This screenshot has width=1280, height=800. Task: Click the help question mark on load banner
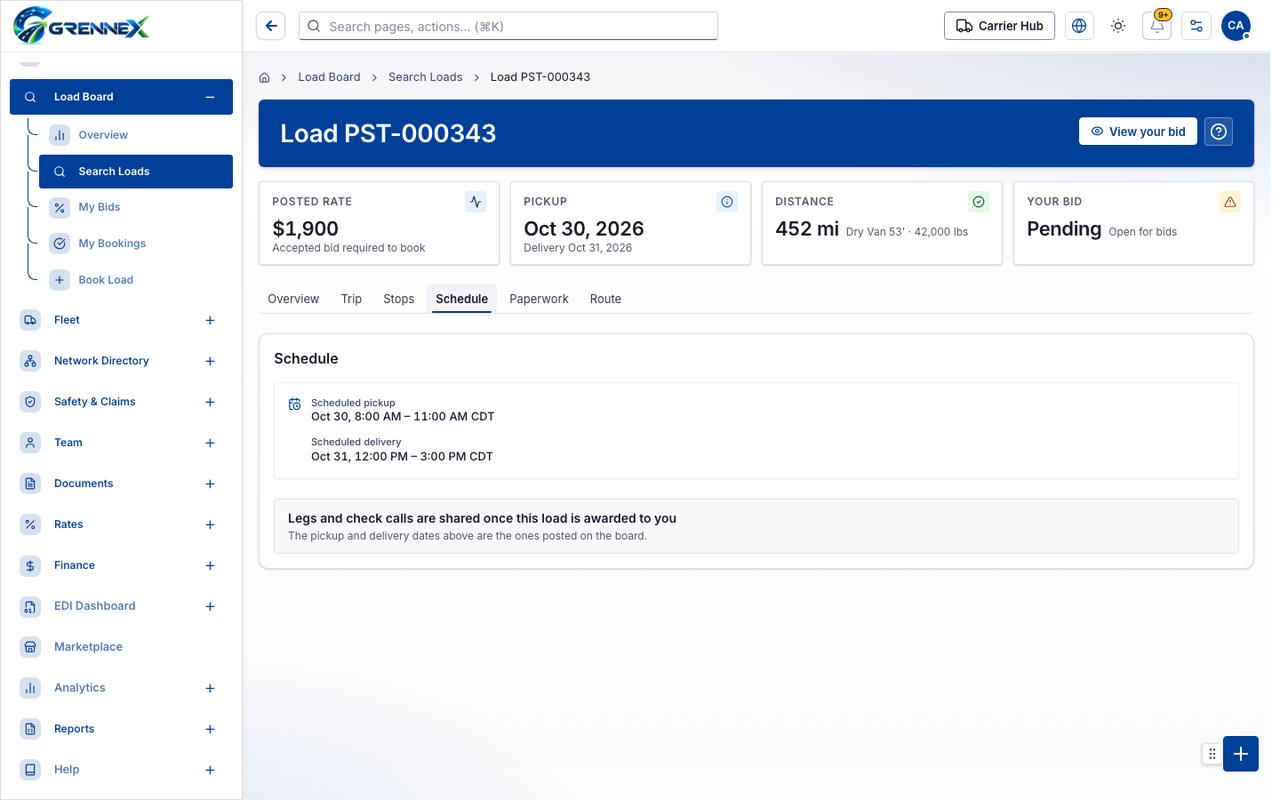[x=1218, y=132]
